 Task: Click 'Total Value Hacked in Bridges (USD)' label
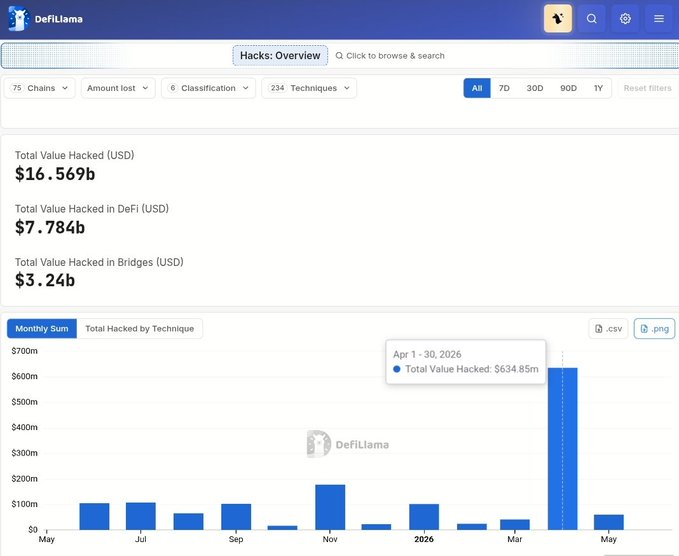(99, 262)
